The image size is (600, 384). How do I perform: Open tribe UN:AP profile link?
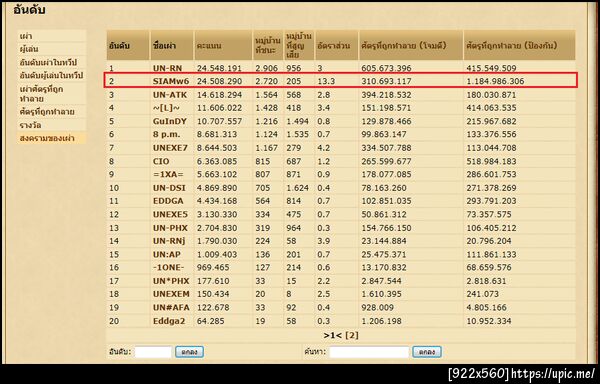[x=166, y=254]
